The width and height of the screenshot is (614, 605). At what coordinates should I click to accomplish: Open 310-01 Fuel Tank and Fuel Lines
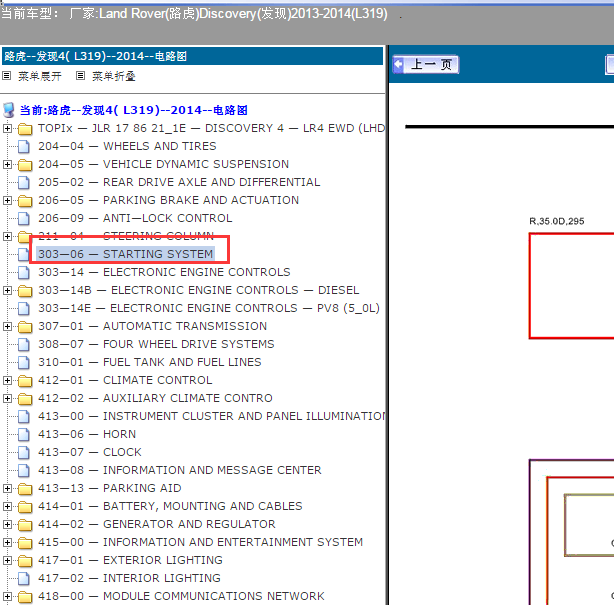[x=150, y=363]
